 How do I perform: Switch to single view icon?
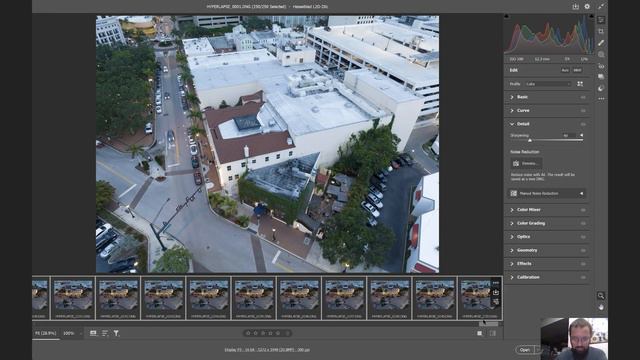pos(480,333)
